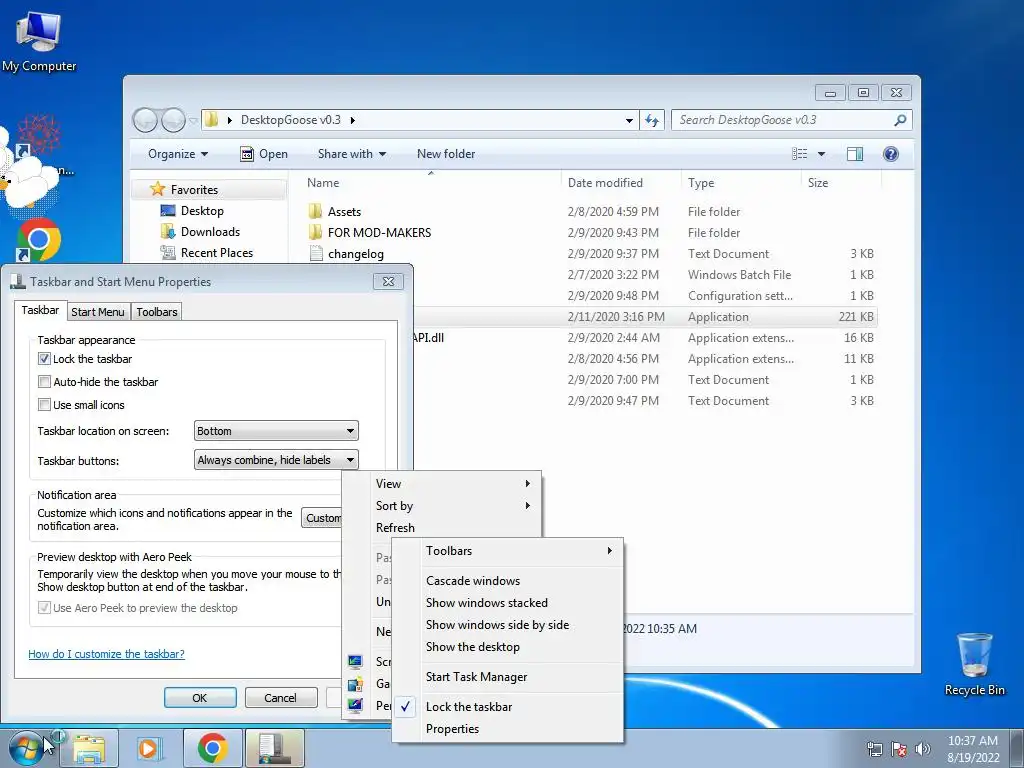Click Open in Explorer toolbar
The height and width of the screenshot is (768, 1024).
click(x=264, y=154)
